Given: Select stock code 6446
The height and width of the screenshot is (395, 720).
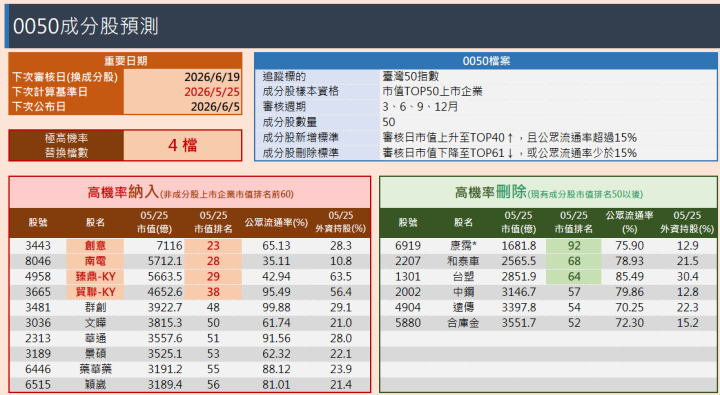Looking at the screenshot, I should click(x=38, y=369).
